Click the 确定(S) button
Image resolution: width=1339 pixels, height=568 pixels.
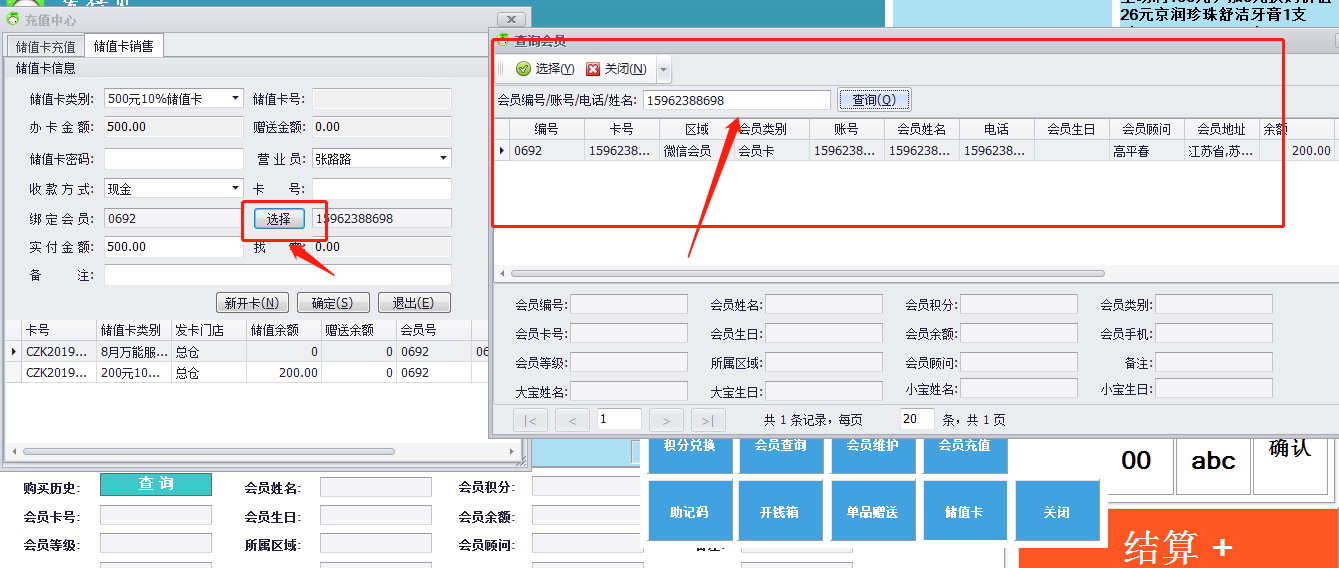pyautogui.click(x=332, y=303)
